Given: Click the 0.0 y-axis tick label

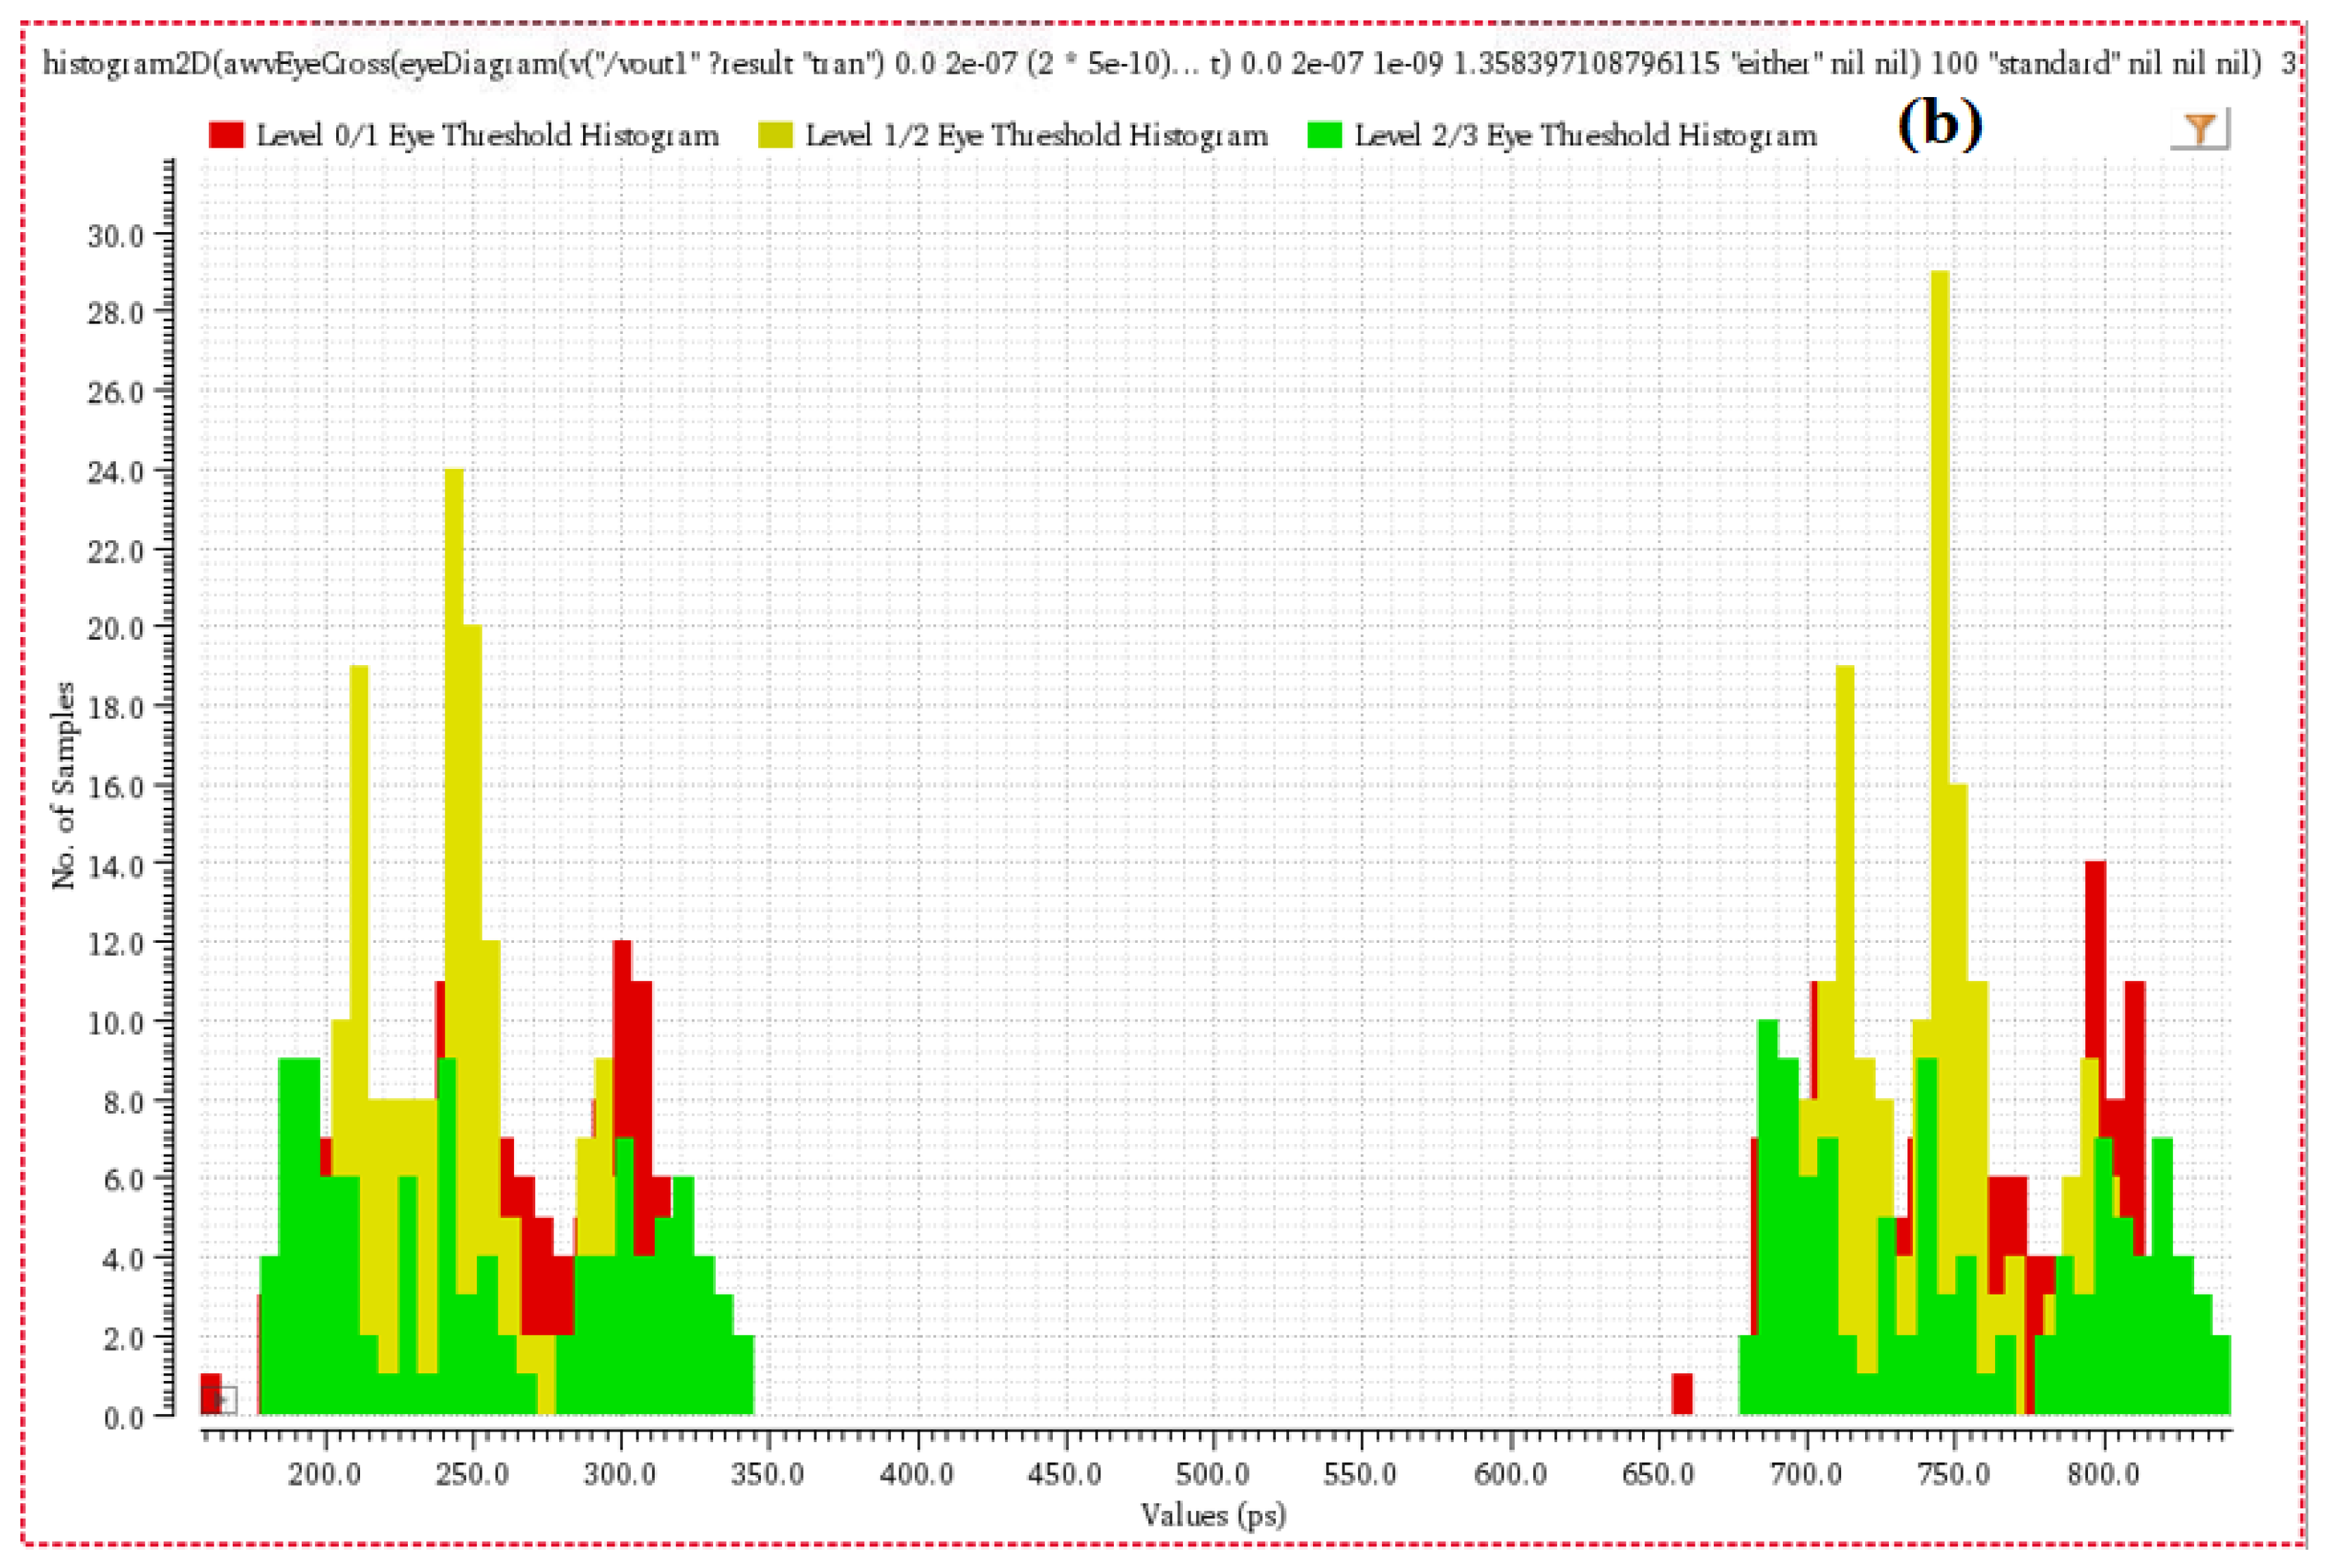Looking at the screenshot, I should coord(124,1417).
